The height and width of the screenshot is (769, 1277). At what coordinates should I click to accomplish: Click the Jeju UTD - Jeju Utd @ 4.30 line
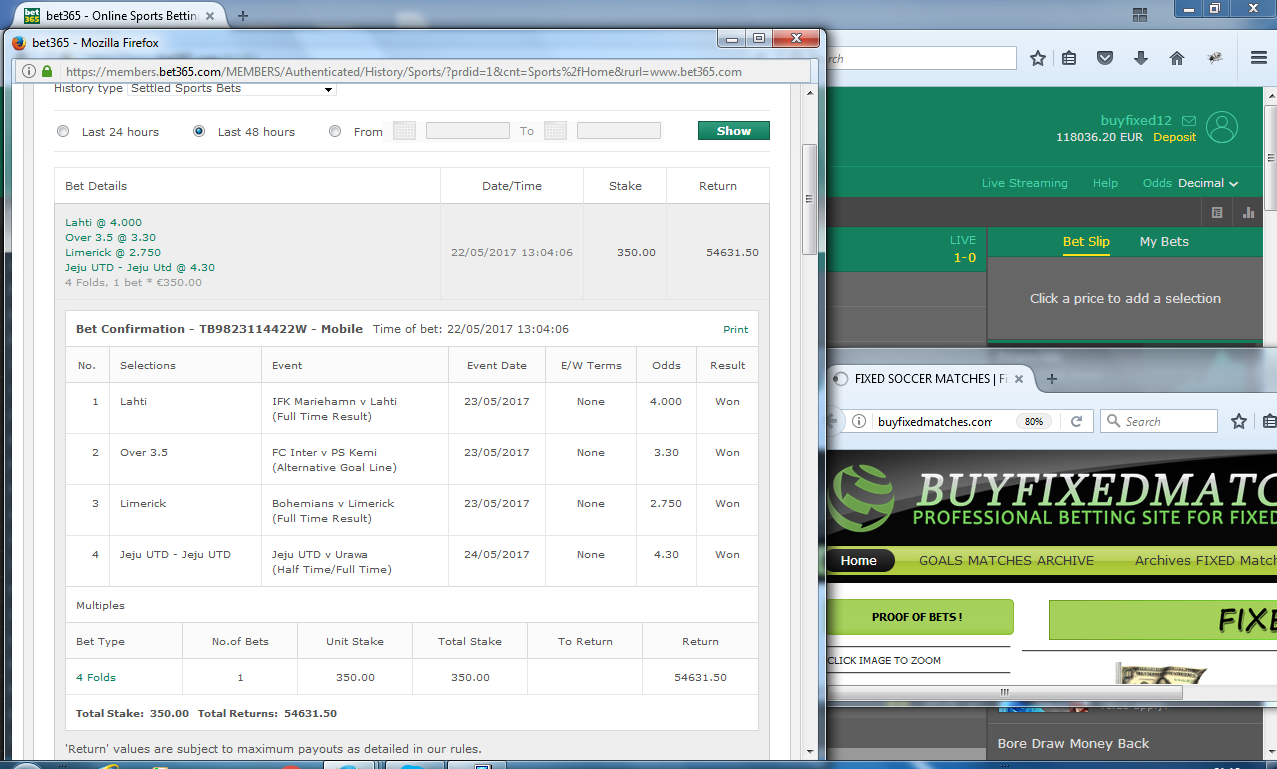pos(140,267)
